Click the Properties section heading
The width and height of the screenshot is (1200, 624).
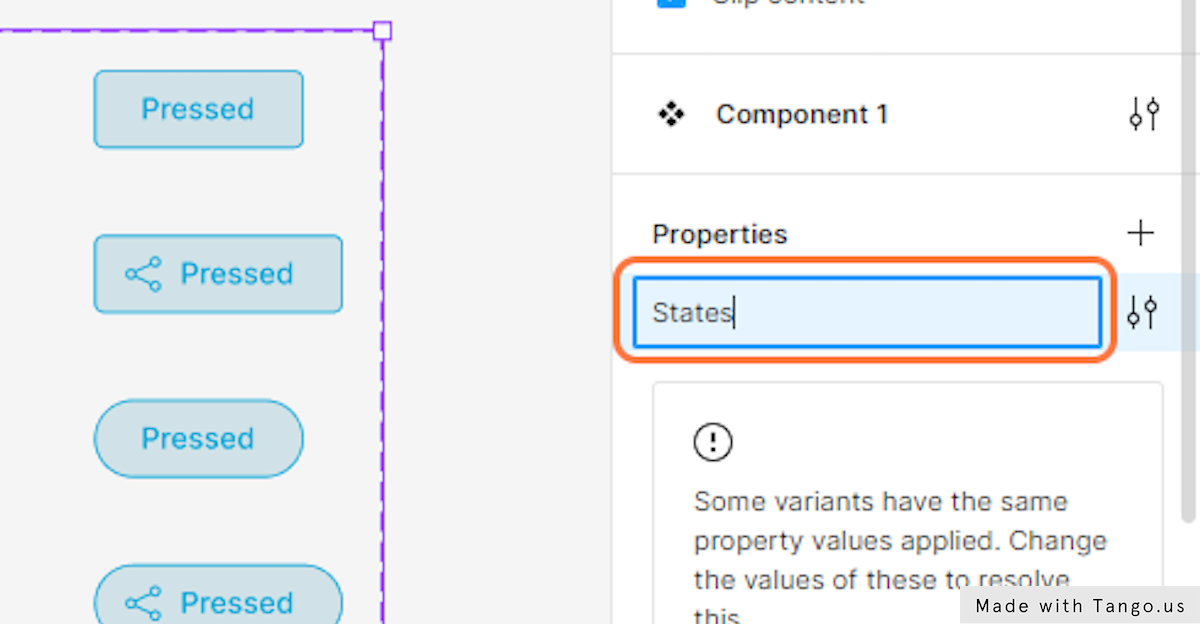click(720, 234)
